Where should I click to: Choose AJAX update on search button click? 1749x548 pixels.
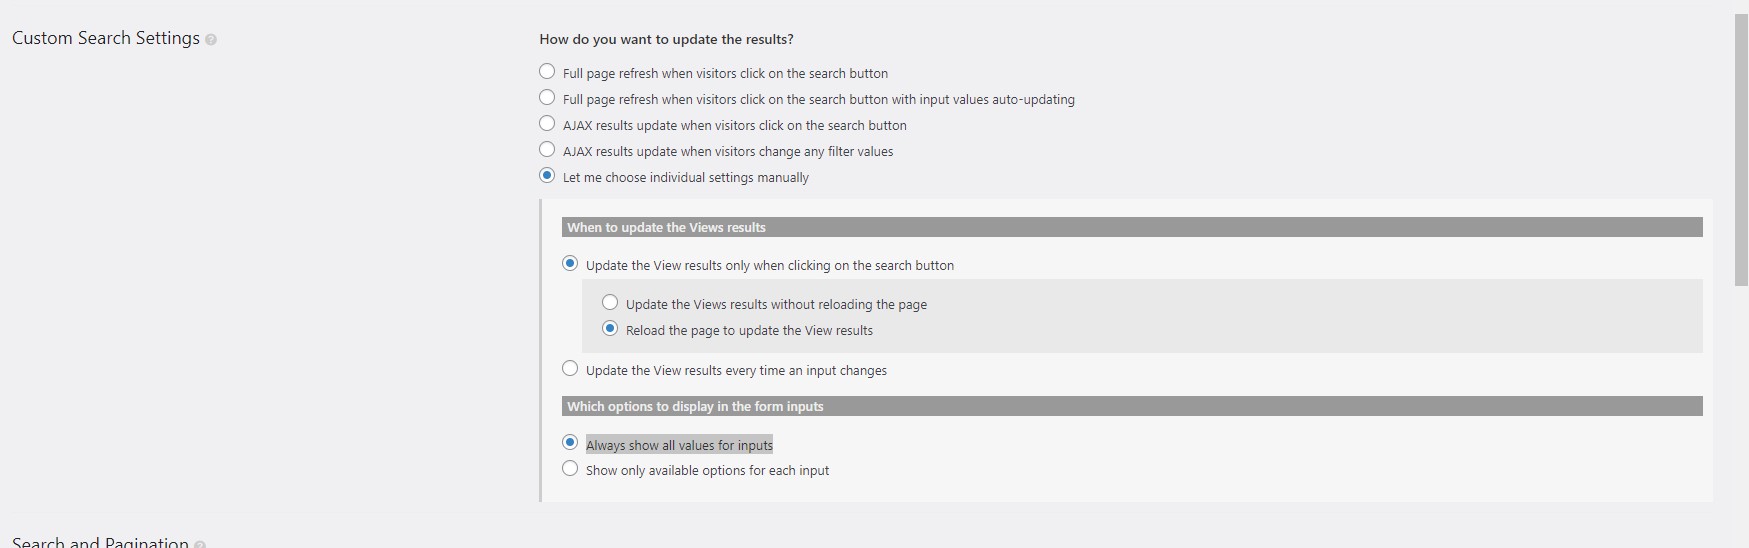[547, 124]
